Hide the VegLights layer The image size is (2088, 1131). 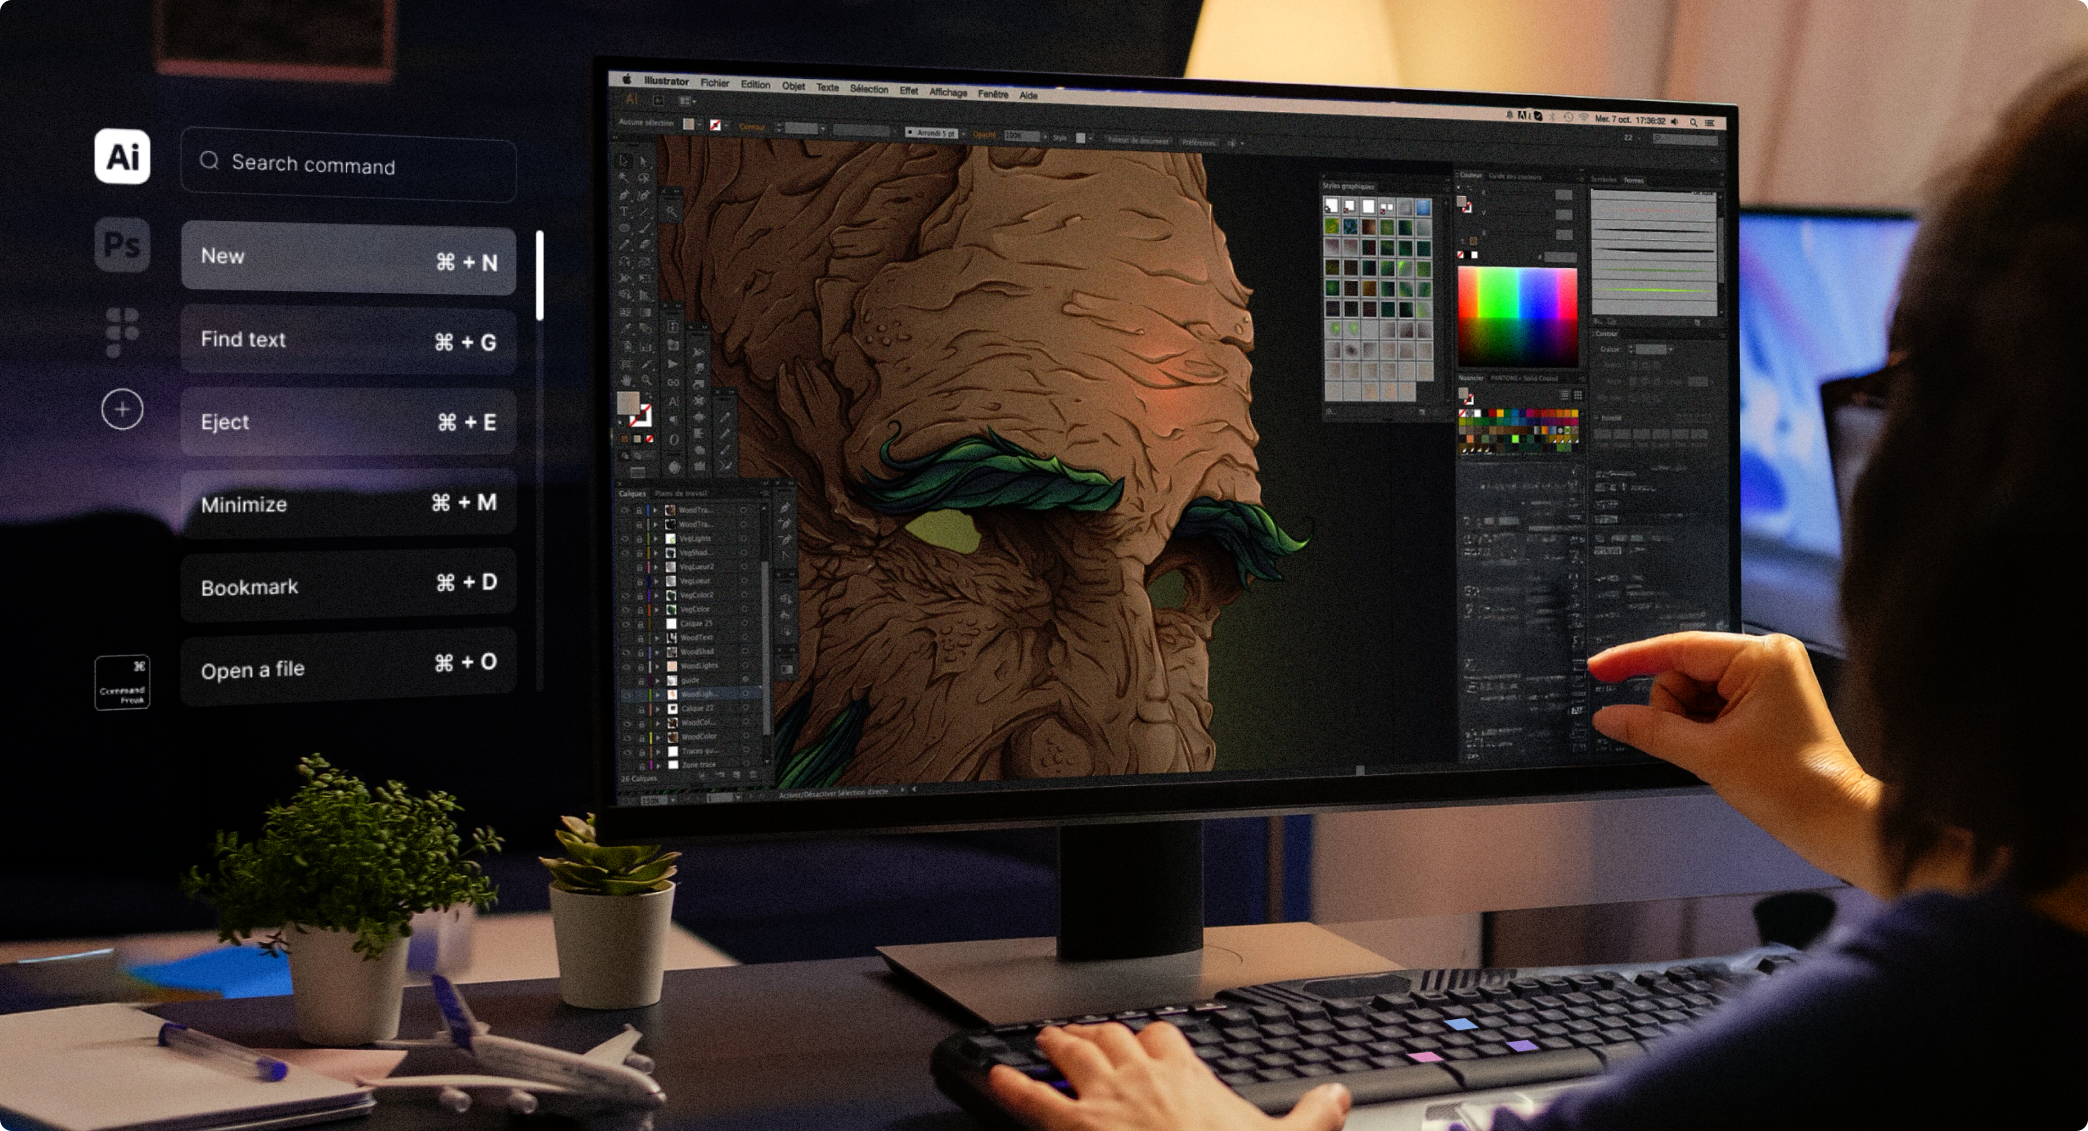coord(626,538)
